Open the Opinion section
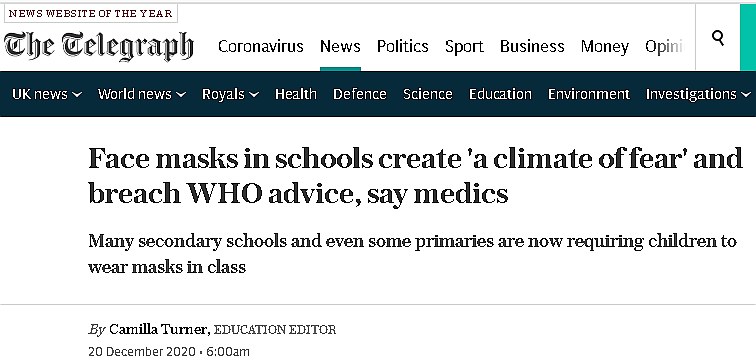756x361 pixels. click(664, 47)
